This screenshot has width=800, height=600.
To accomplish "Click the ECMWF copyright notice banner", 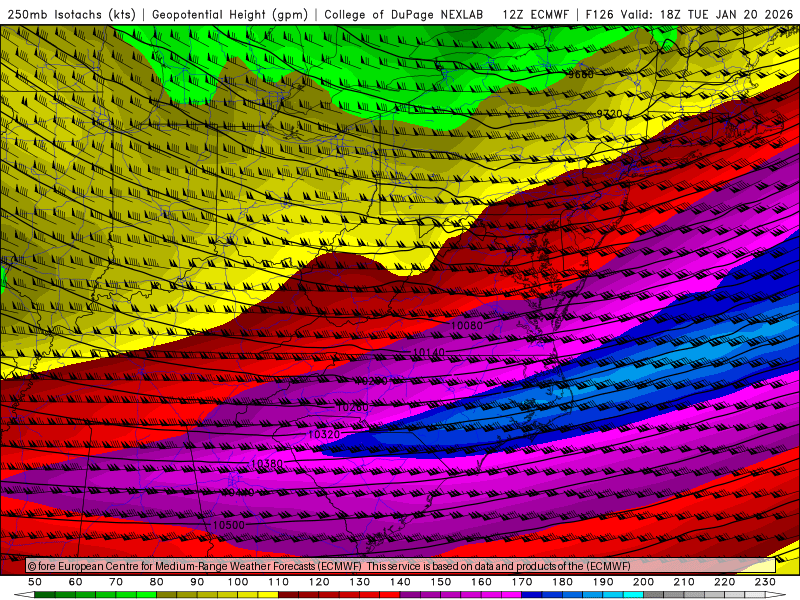I will point(401,565).
